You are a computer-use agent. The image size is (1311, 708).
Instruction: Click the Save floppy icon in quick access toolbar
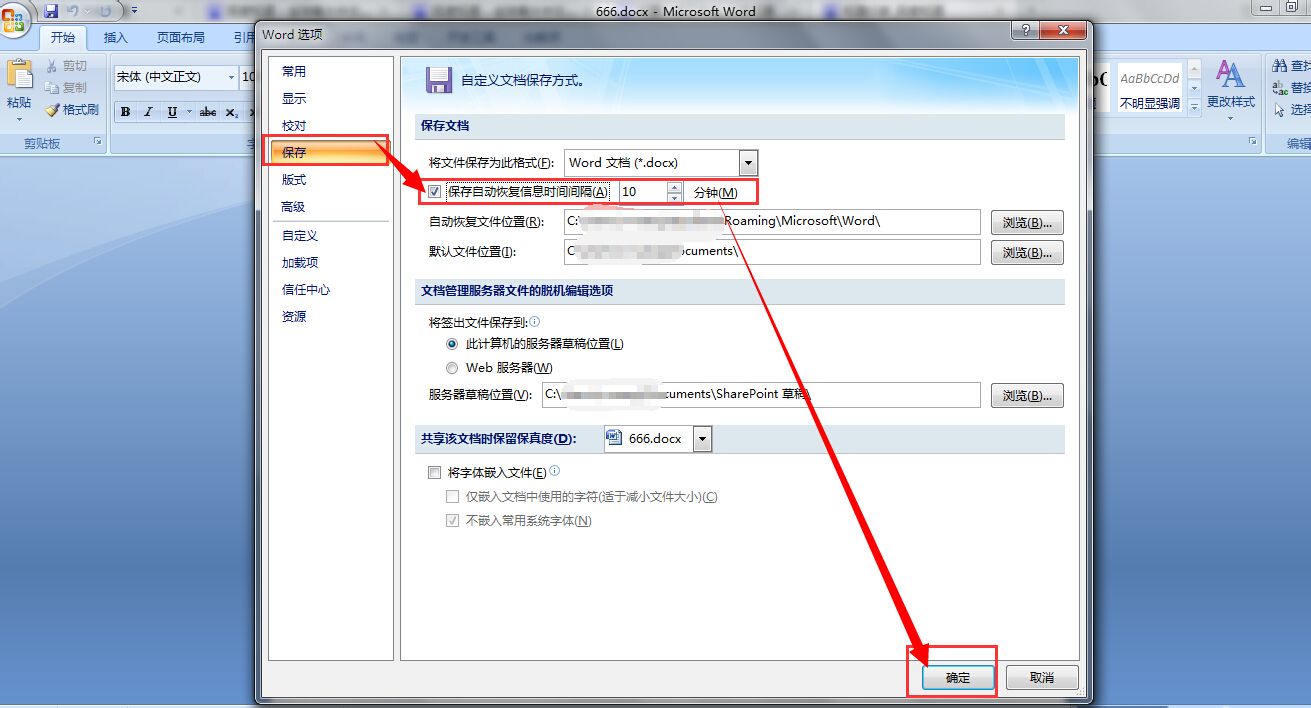pos(50,11)
